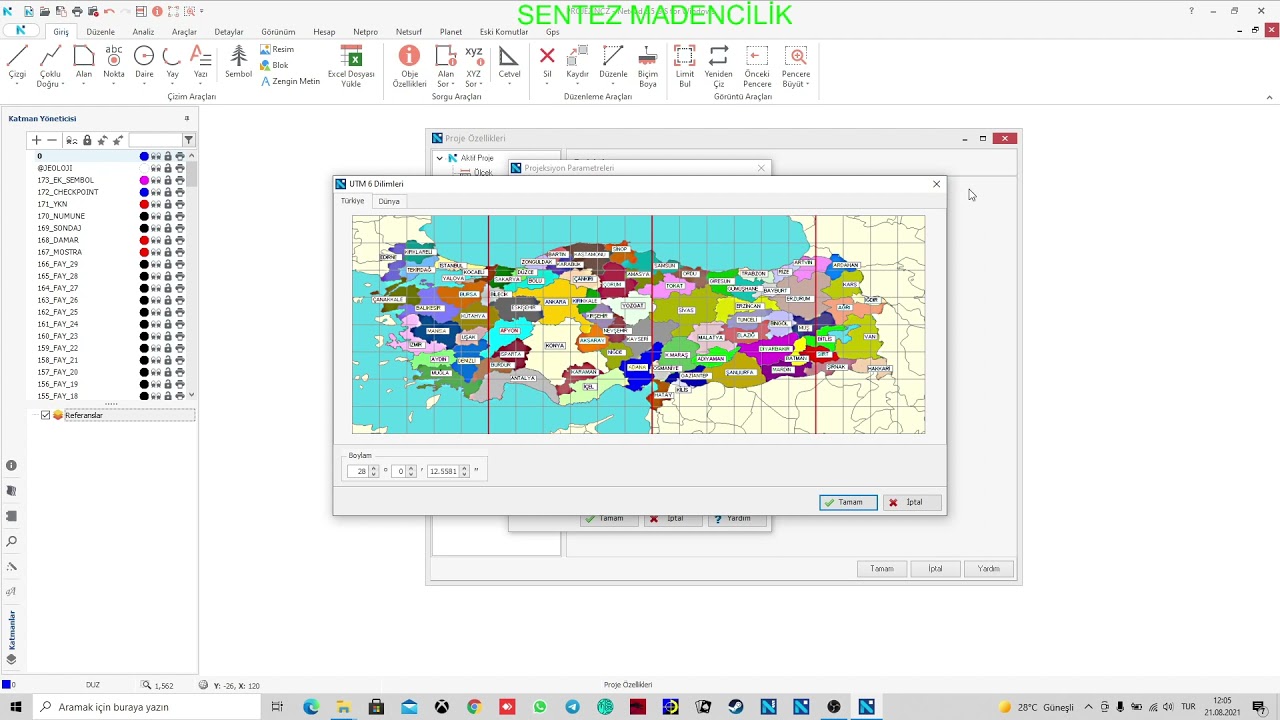The height and width of the screenshot is (720, 1280).
Task: Open the Çizgi tool dropdown arrow
Action: (17, 84)
